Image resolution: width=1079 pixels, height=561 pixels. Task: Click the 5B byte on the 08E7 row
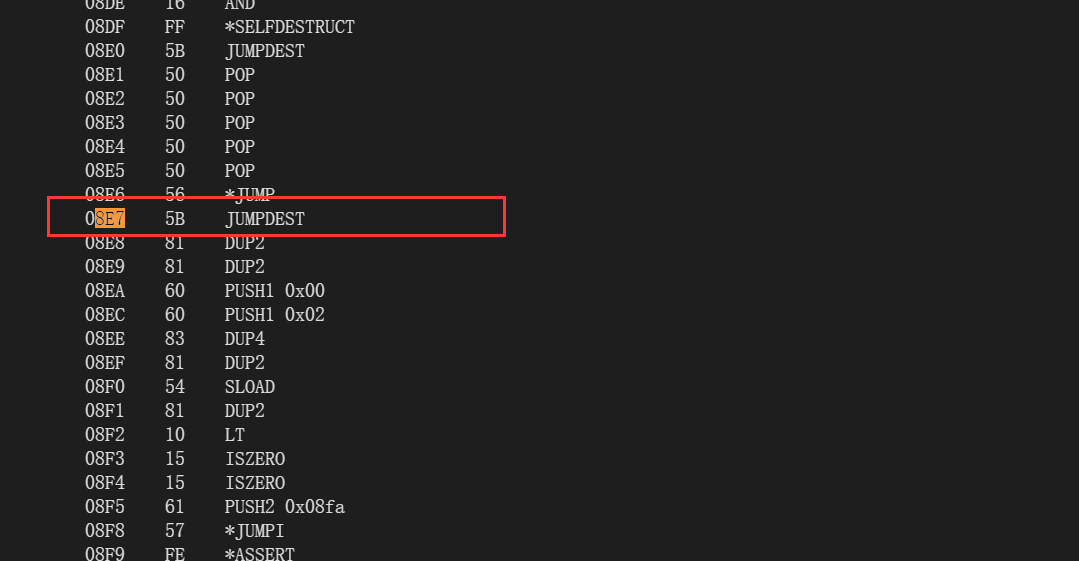tap(174, 219)
